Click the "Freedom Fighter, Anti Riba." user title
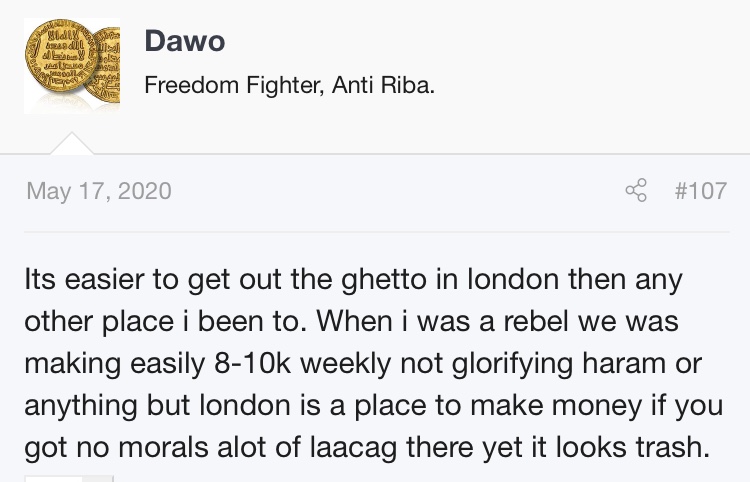The image size is (750, 482). pyautogui.click(x=290, y=85)
